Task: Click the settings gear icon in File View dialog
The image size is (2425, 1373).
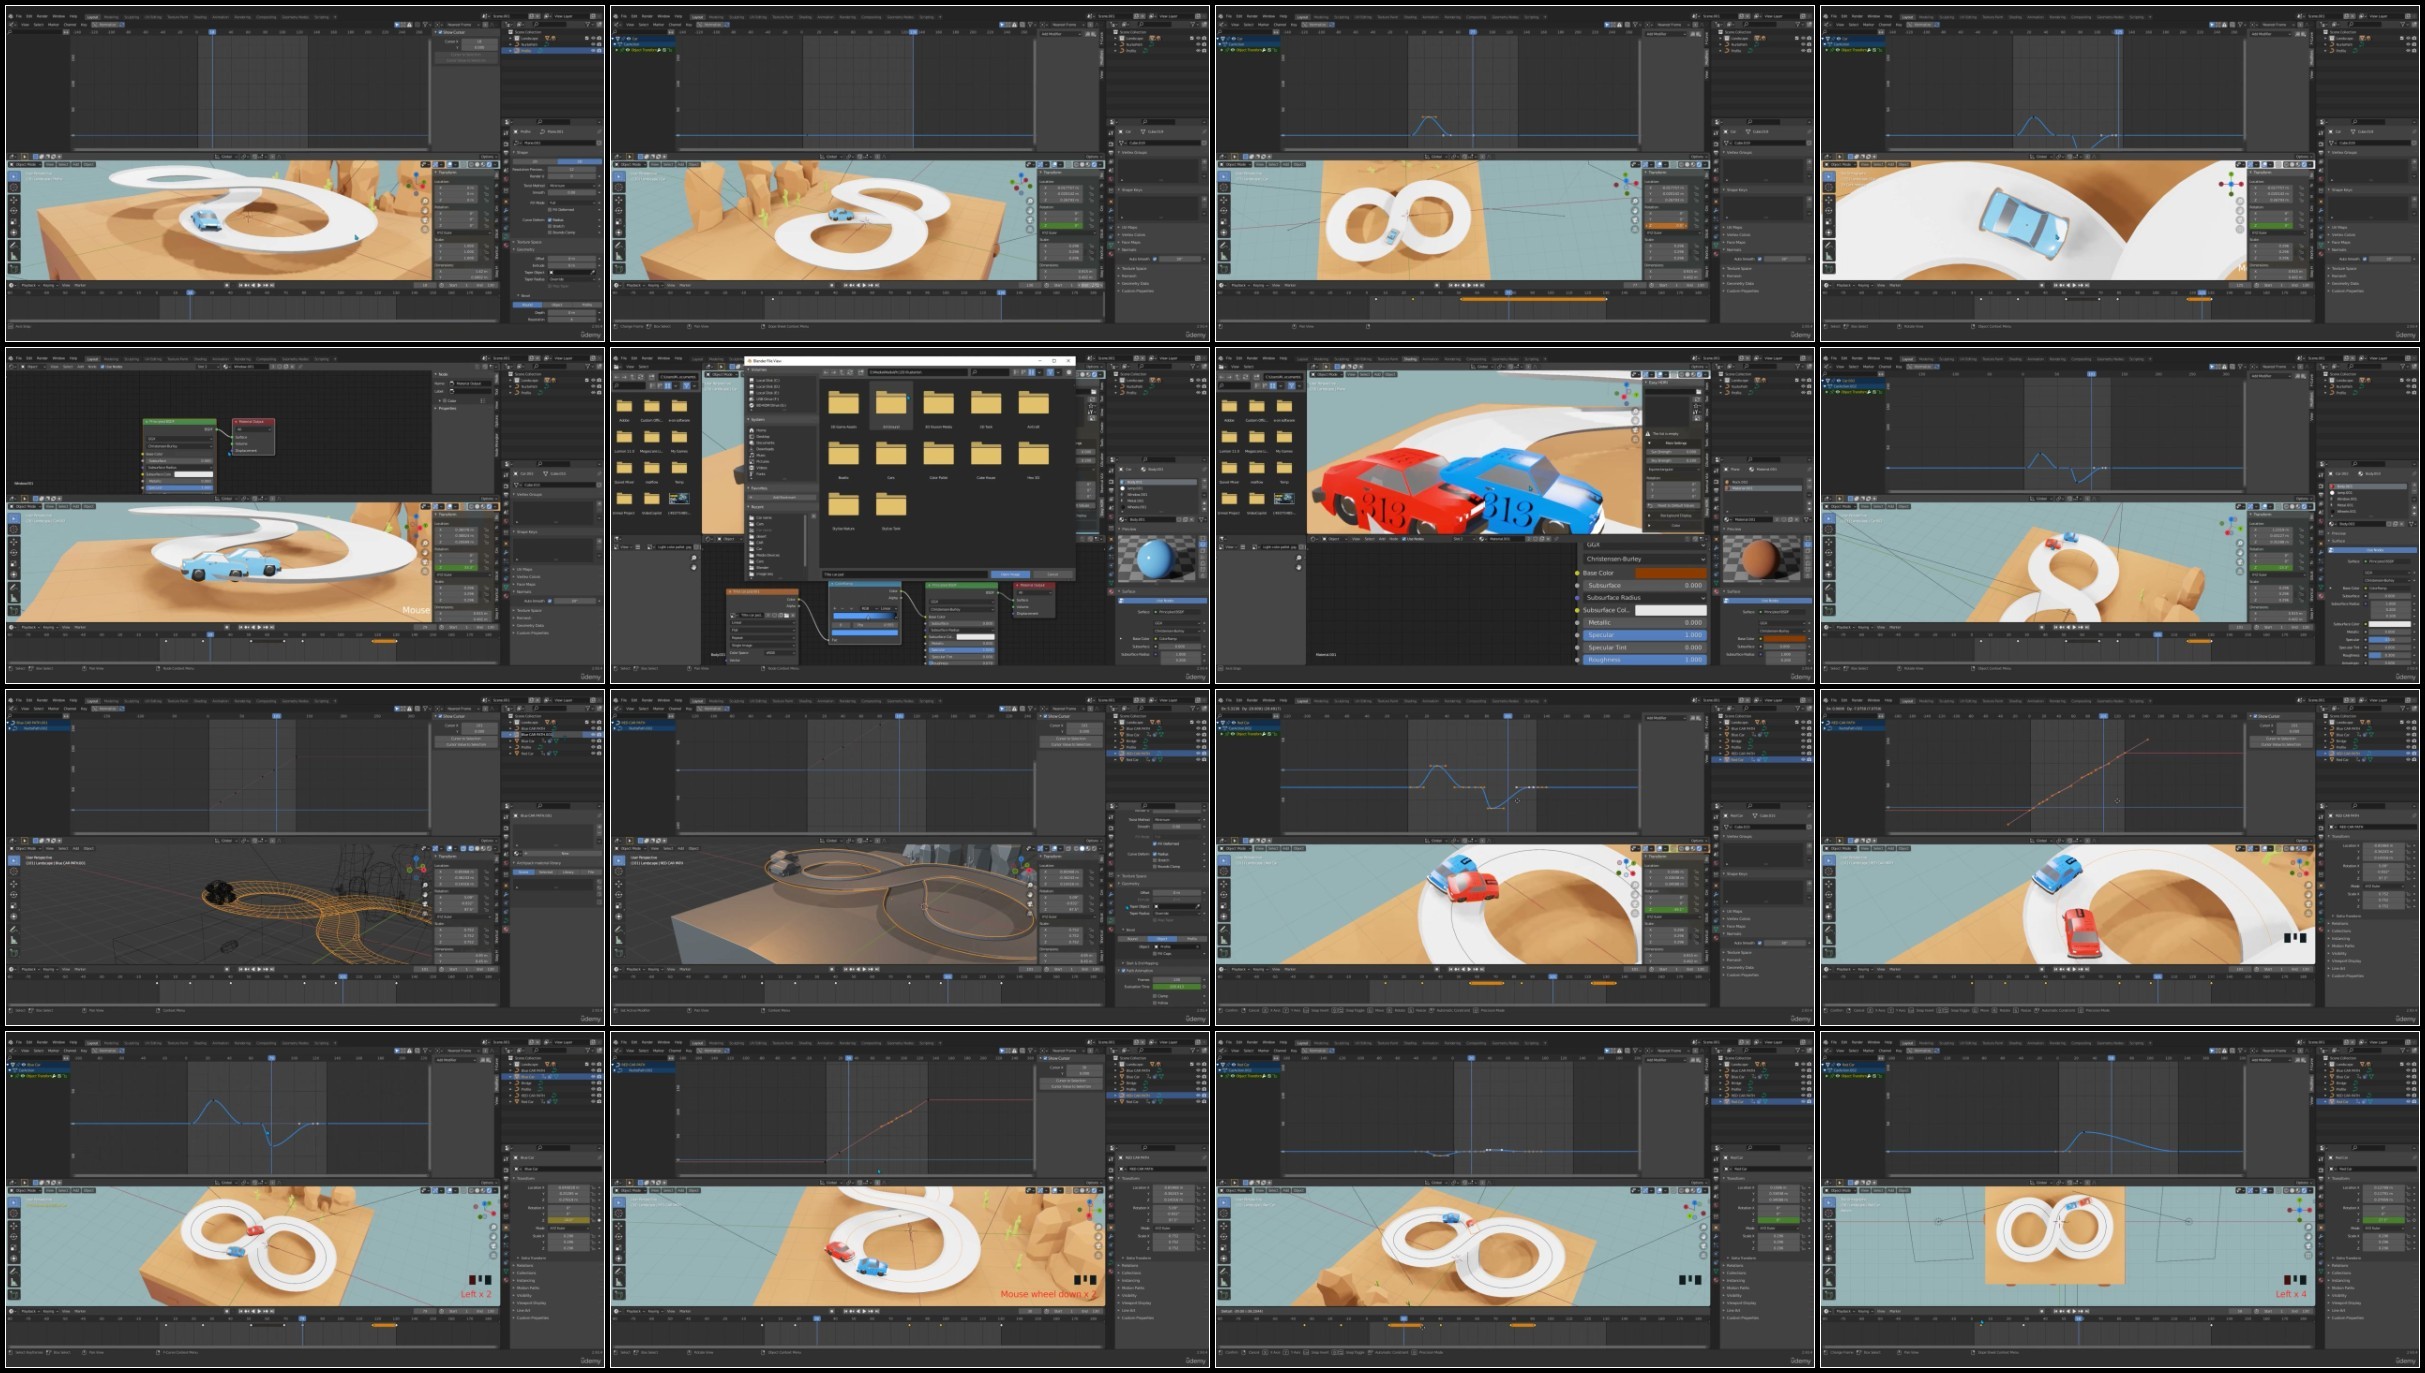Action: coord(1069,372)
